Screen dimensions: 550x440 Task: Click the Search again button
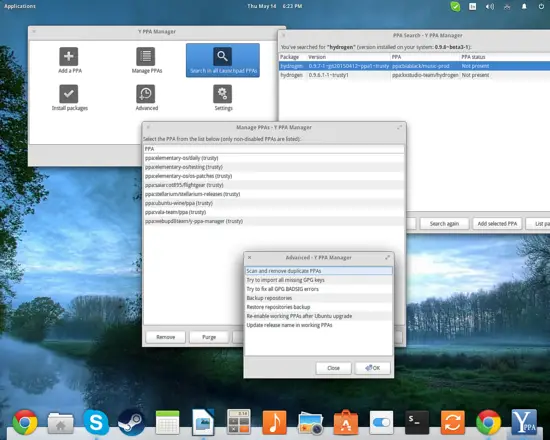[x=444, y=224]
